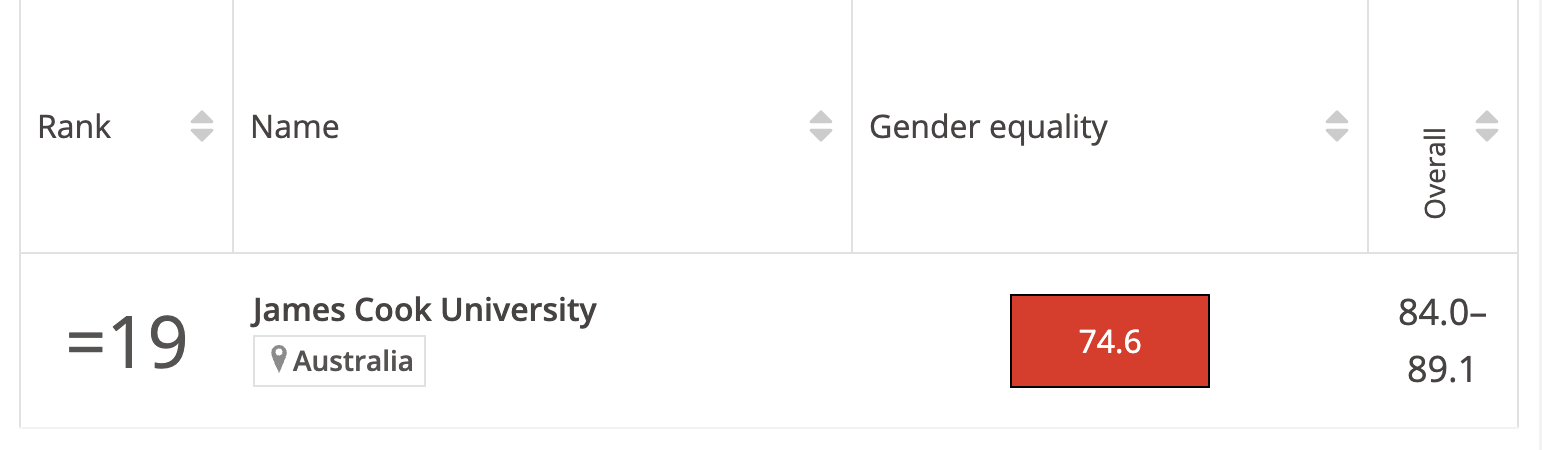Click the Name sort ascending arrow
The image size is (1542, 450).
click(x=821, y=117)
